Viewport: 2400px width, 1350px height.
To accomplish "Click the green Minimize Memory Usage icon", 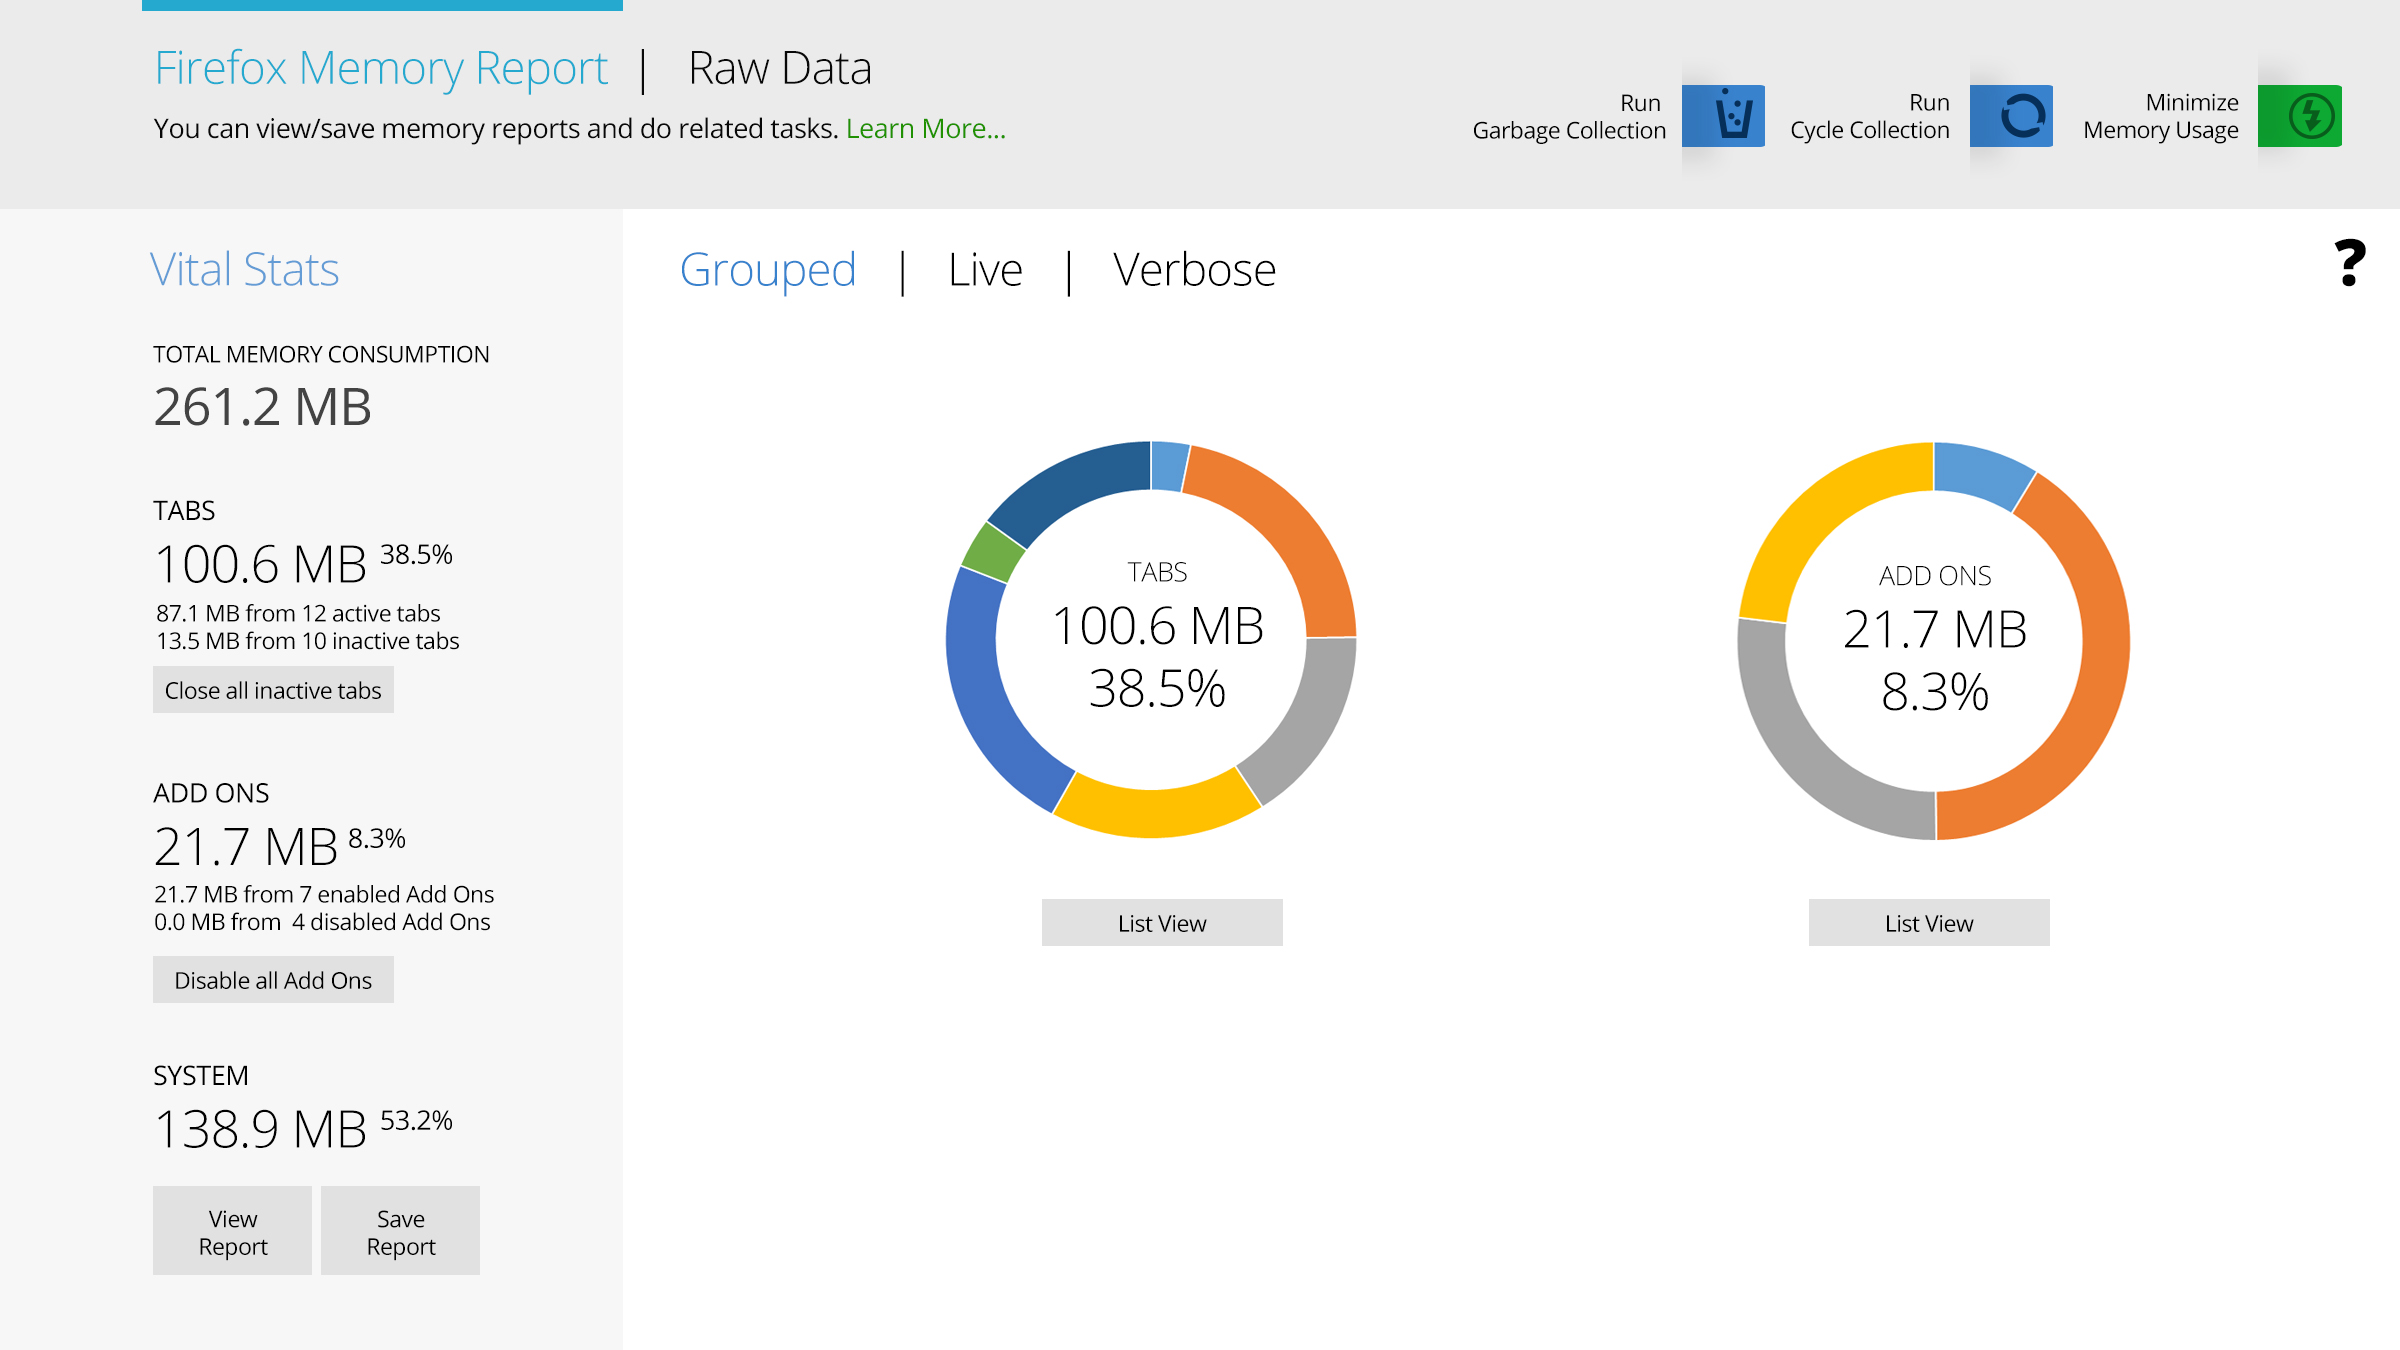I will tap(2300, 116).
